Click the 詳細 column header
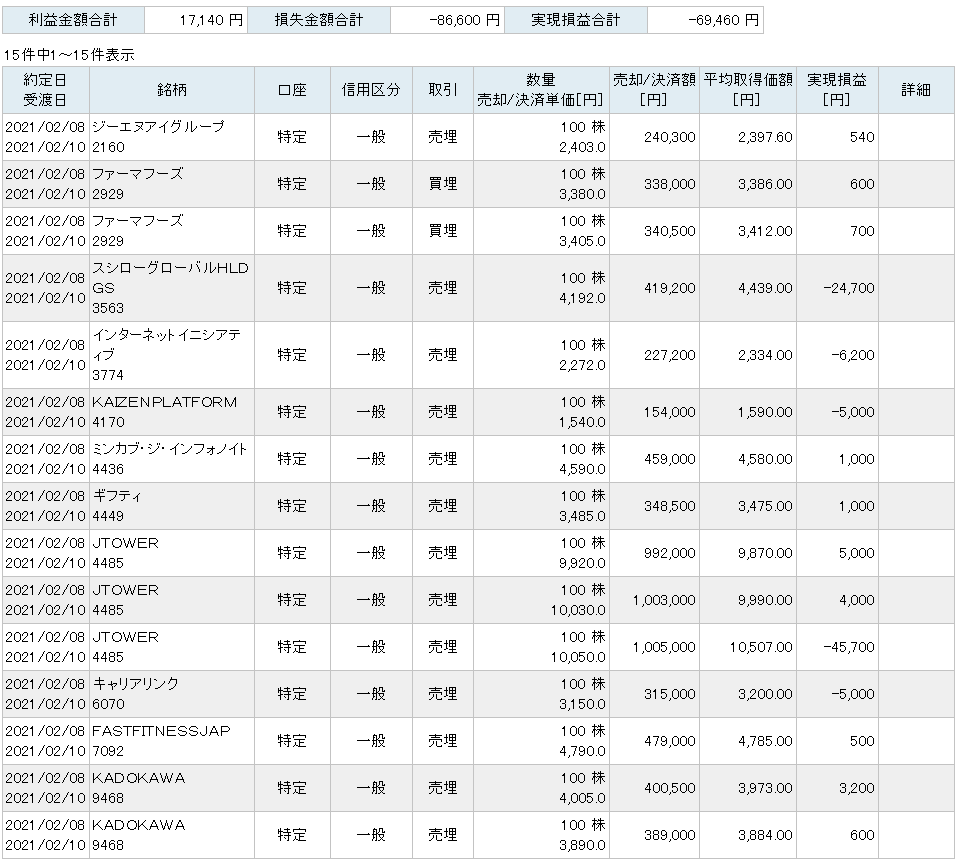 [916, 90]
